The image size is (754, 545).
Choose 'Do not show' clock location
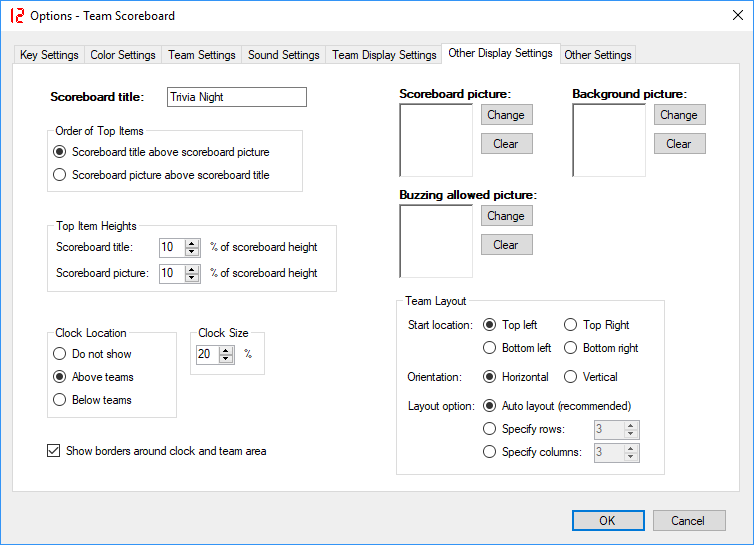pyautogui.click(x=60, y=354)
